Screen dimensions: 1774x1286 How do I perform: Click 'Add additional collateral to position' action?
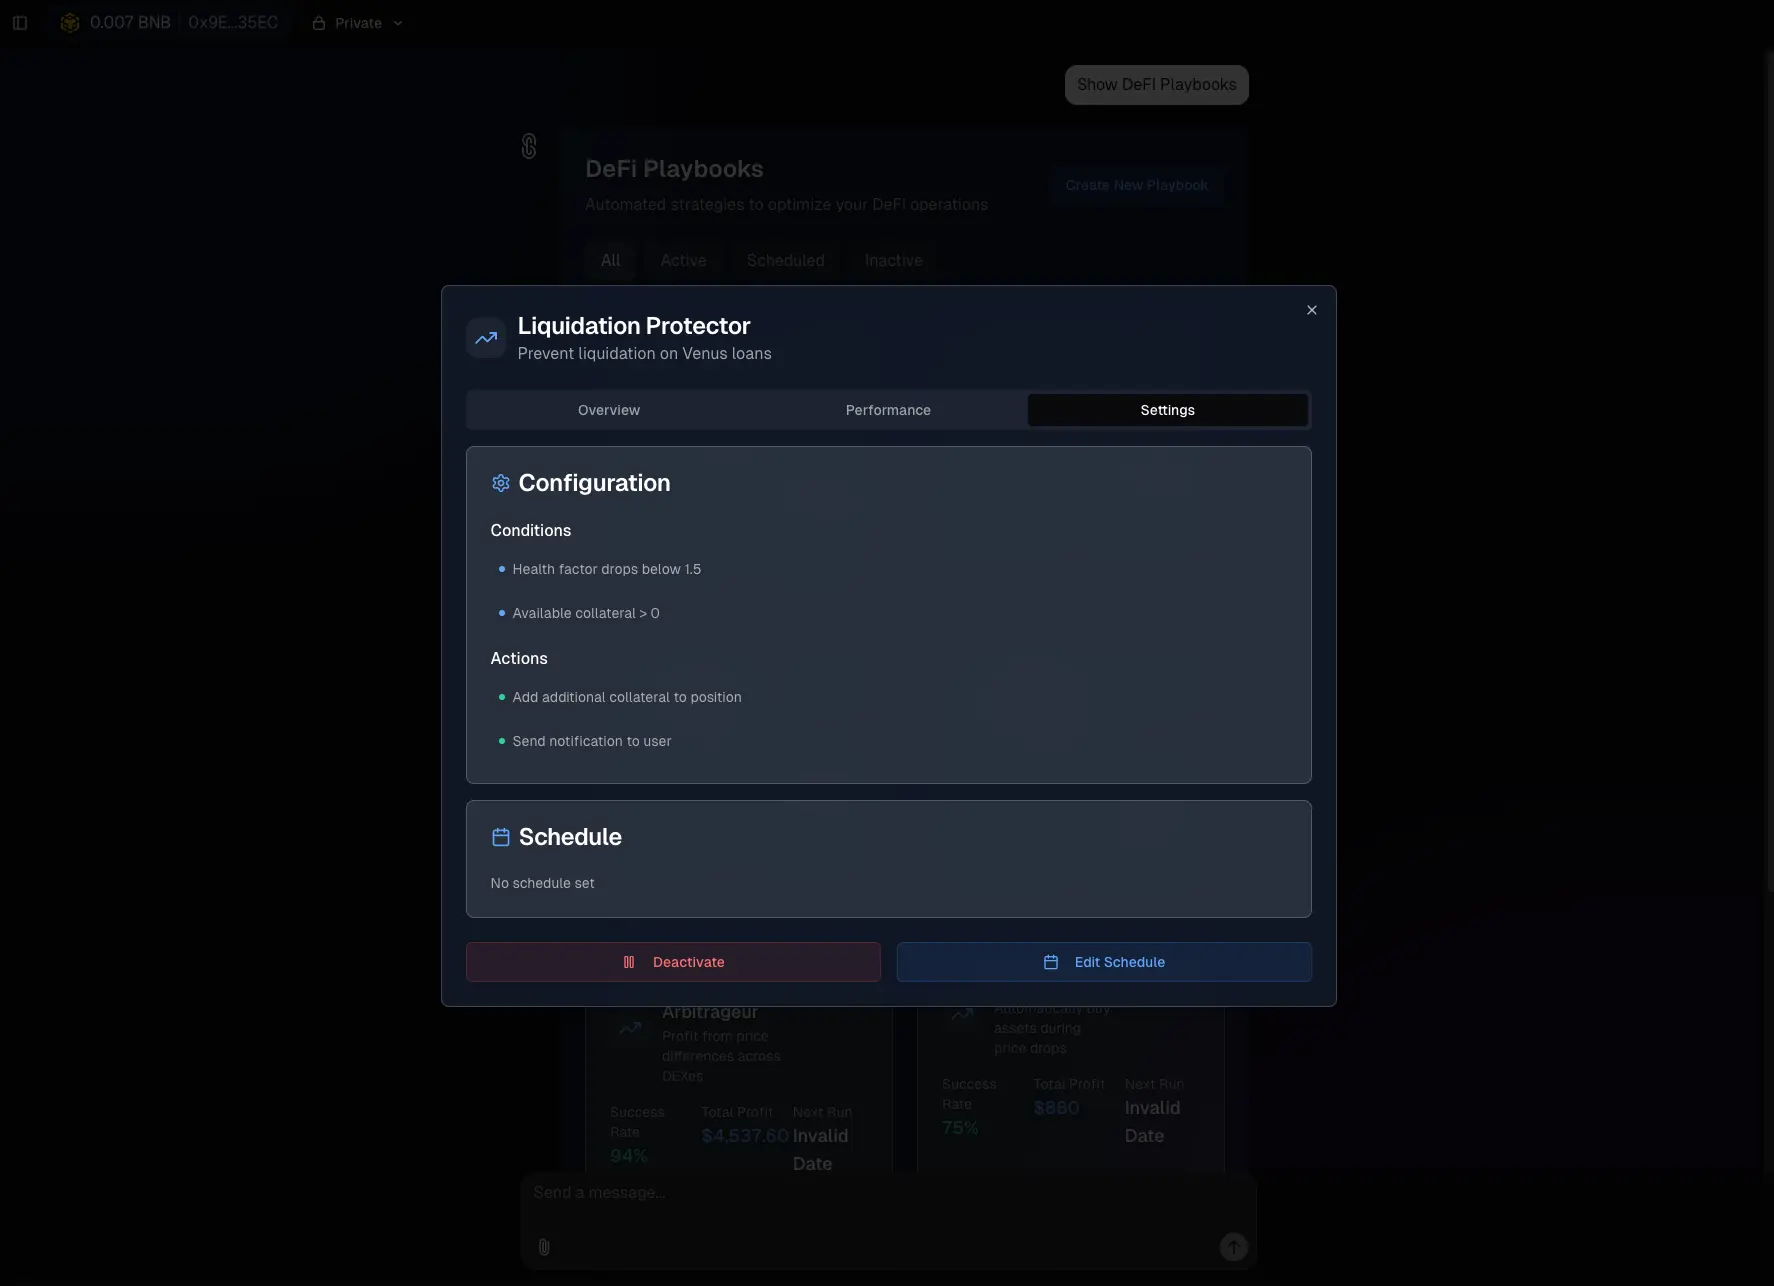[627, 697]
